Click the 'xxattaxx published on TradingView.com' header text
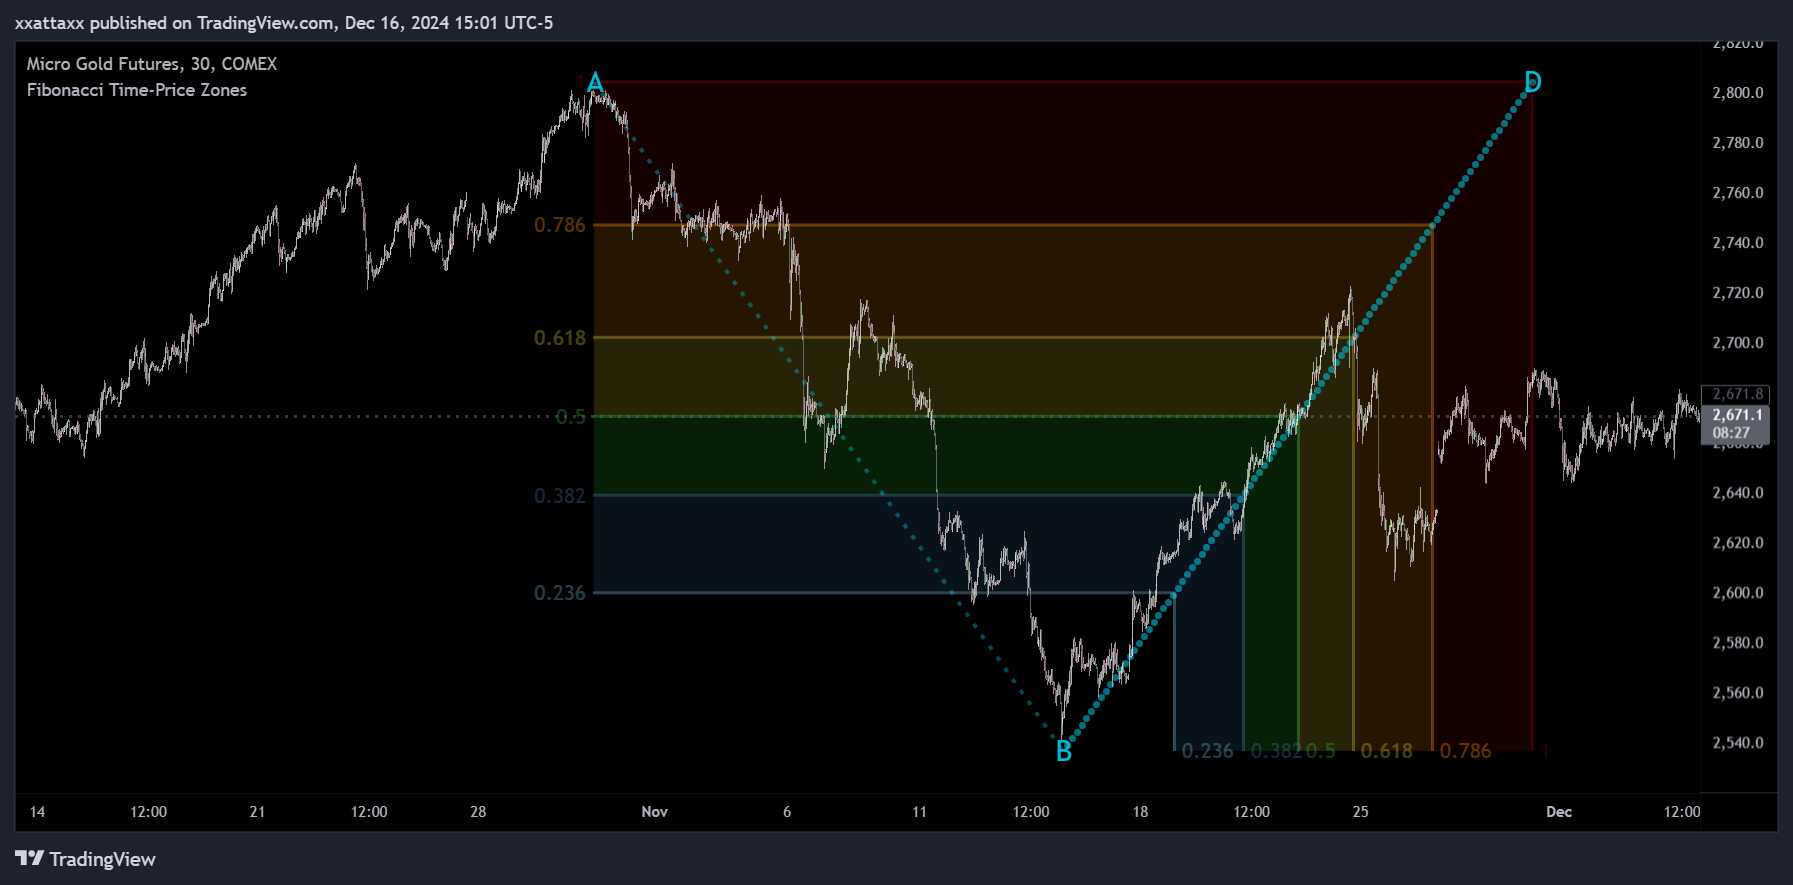The width and height of the screenshot is (1793, 885). click(x=176, y=22)
